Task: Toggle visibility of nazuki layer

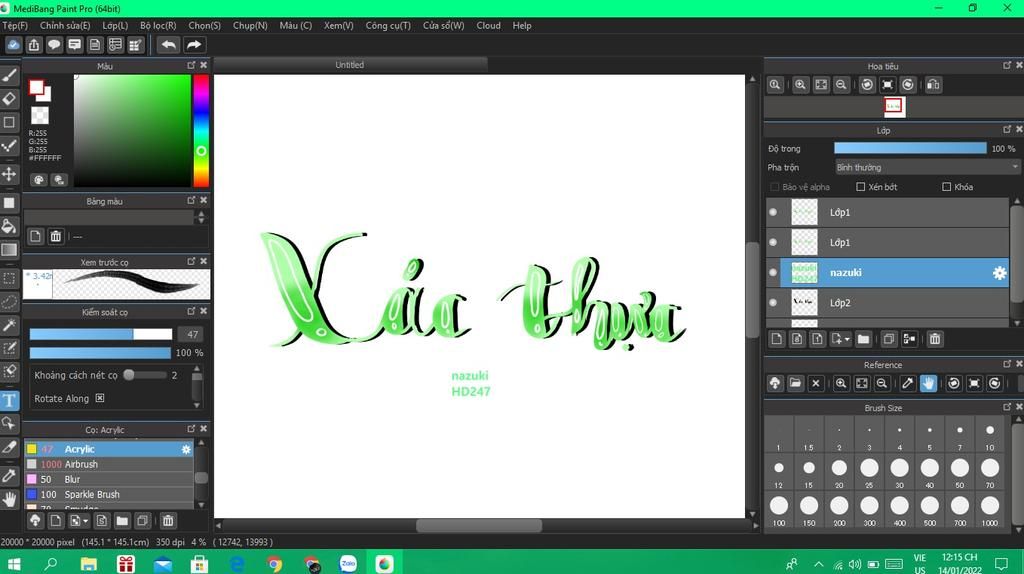Action: coord(773,272)
